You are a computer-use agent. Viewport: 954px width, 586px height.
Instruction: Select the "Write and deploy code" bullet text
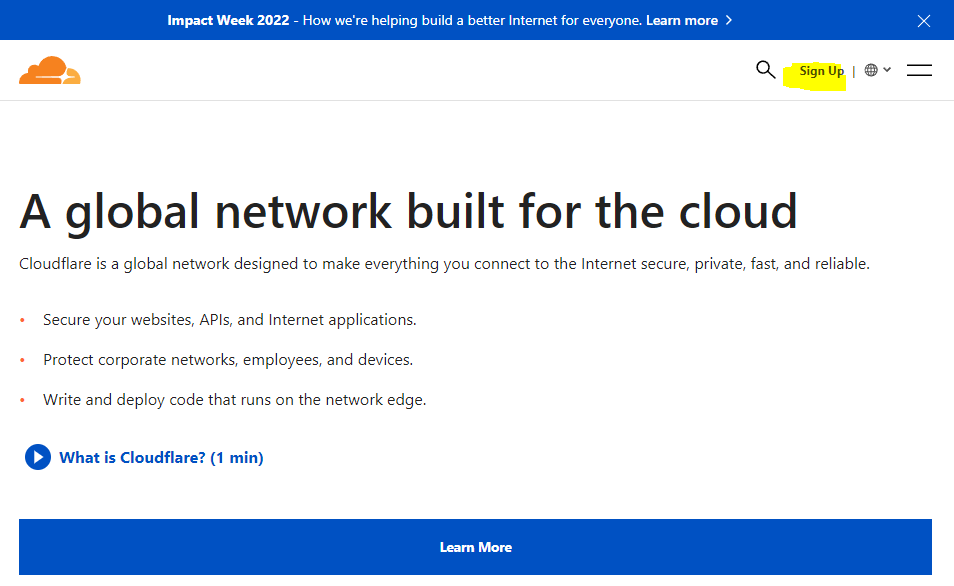tap(234, 400)
